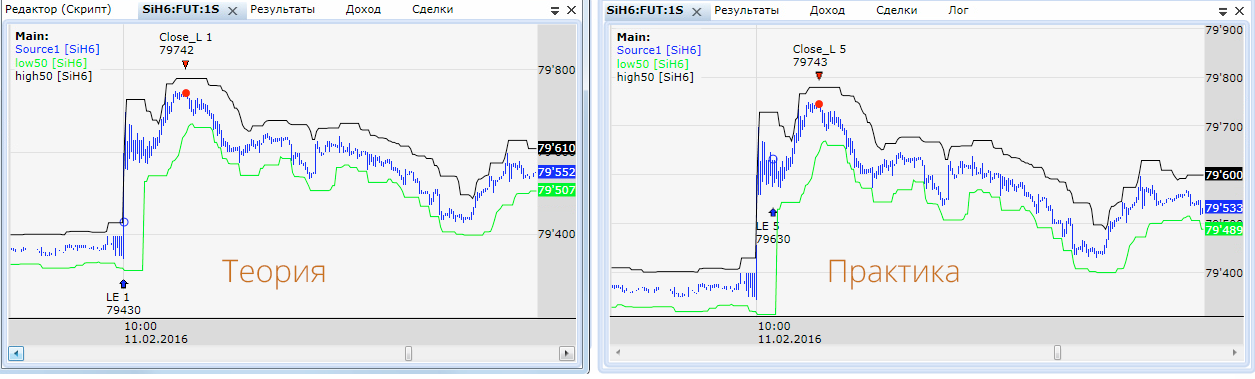Switch to Редактор (Скрипт) tab
Screen dimensions: 1255x379
coord(59,9)
